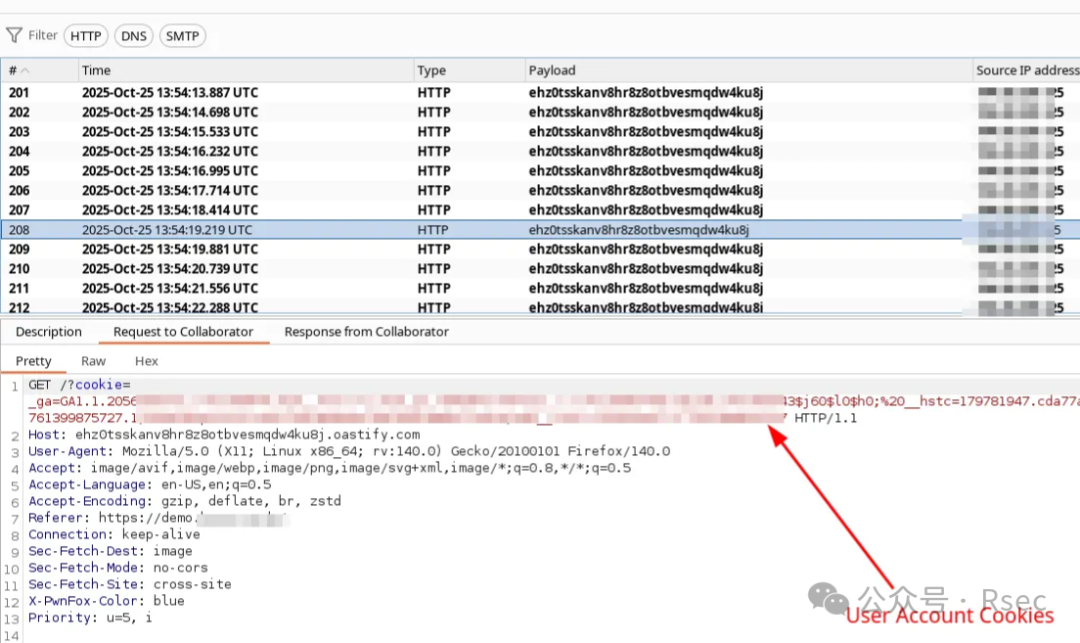This screenshot has width=1080, height=643.
Task: Select highlighted interaction row 208
Action: coord(540,230)
